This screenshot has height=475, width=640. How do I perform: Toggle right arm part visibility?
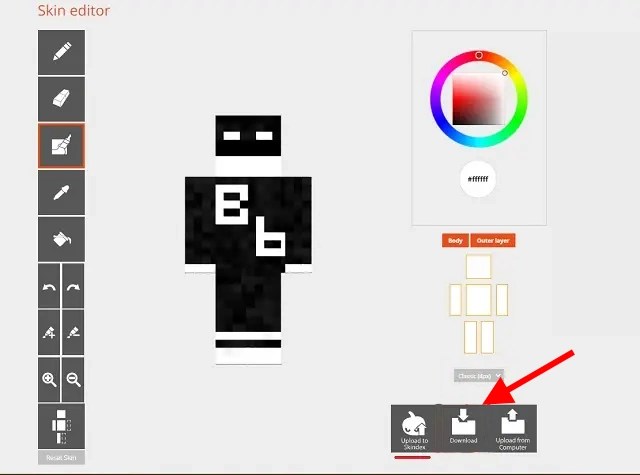(x=502, y=300)
